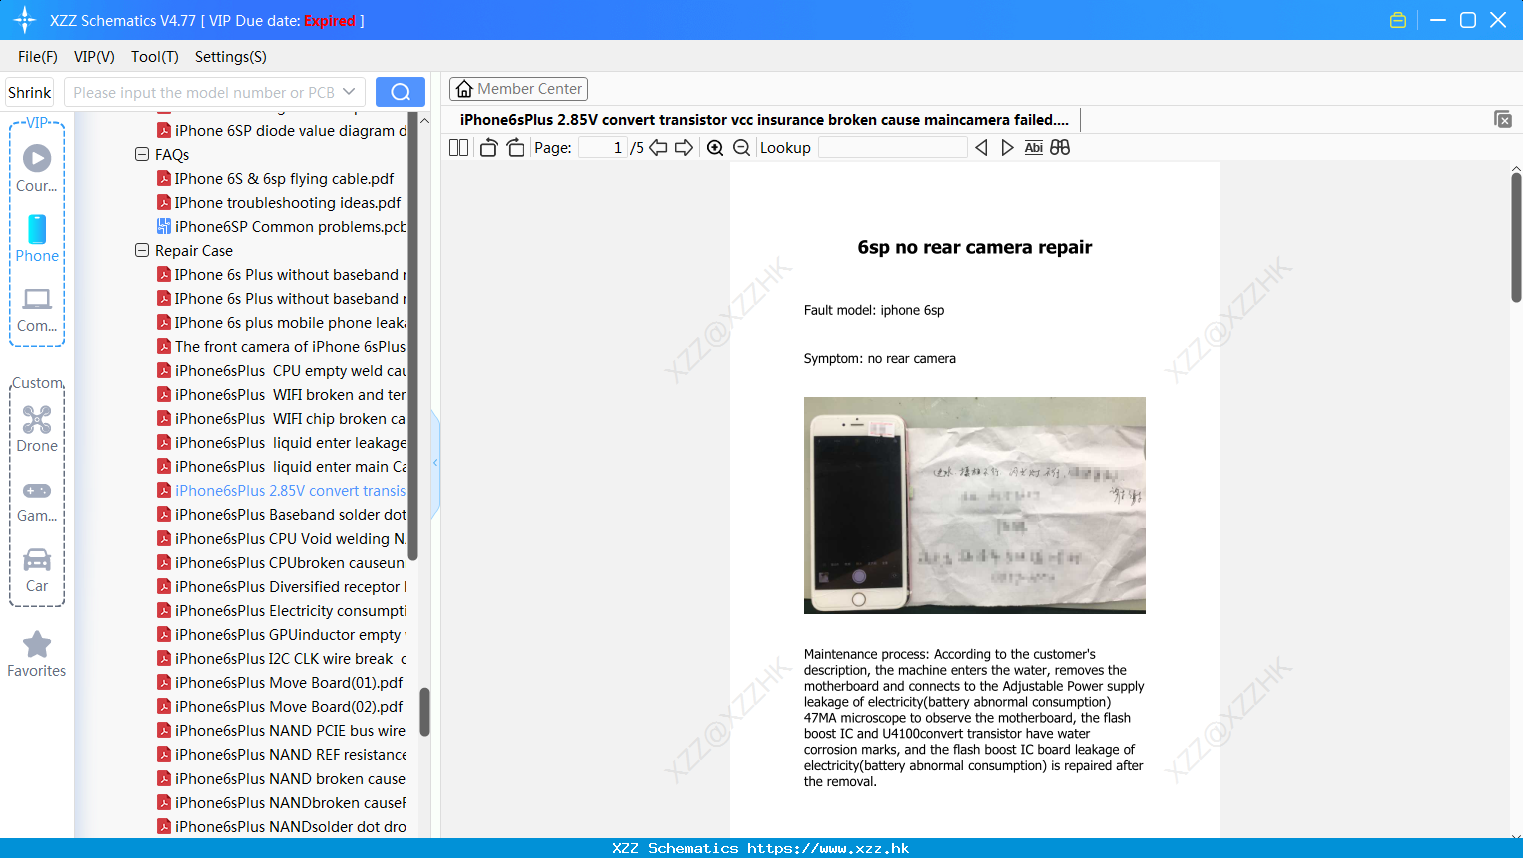This screenshot has height=858, width=1523.
Task: Open iPhone 6SP diode value diagram
Action: pos(282,130)
